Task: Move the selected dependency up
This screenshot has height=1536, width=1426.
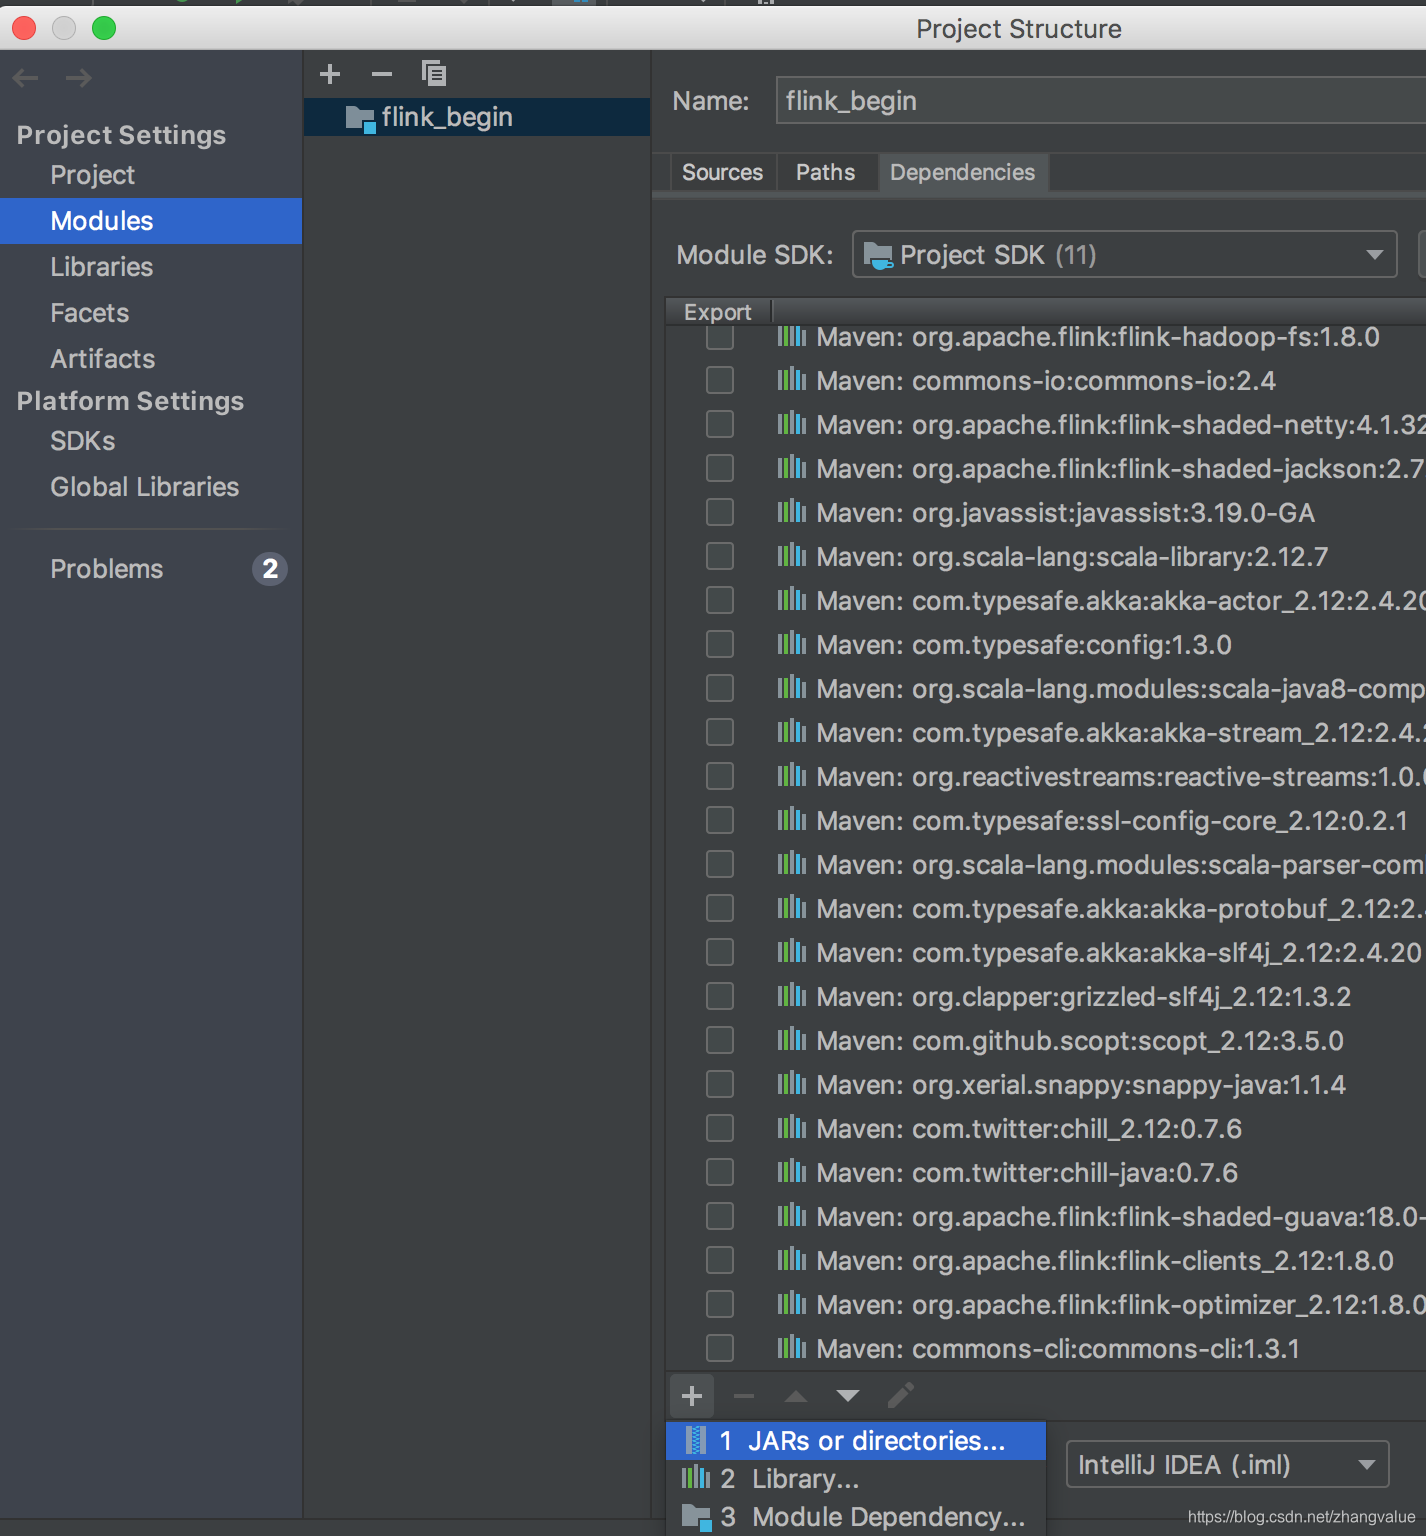Action: [795, 1396]
